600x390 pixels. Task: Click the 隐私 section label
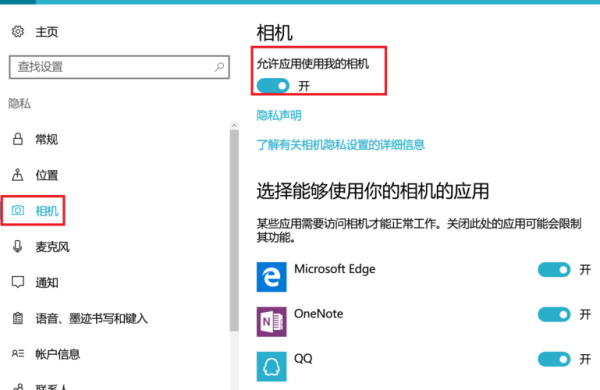(x=20, y=103)
